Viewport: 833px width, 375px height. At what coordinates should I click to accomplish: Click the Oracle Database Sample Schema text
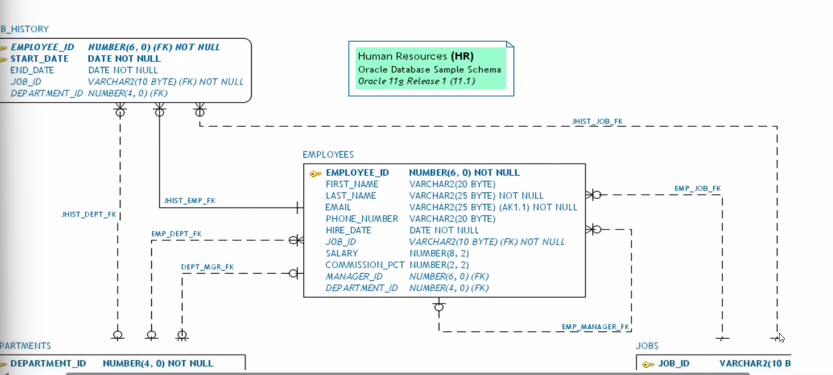click(x=429, y=70)
